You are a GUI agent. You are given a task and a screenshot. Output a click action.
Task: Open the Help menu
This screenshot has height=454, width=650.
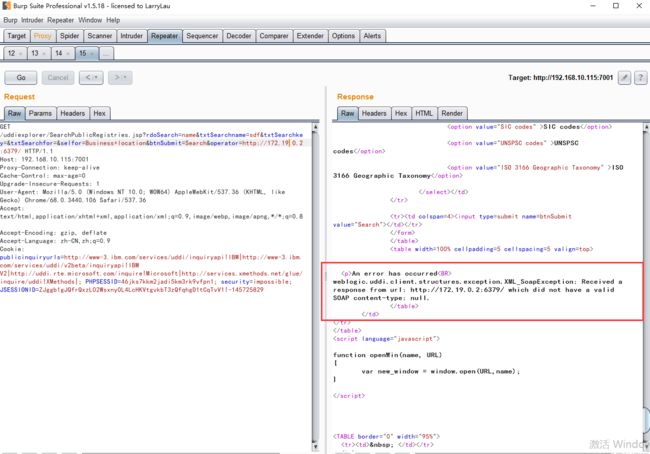113,20
